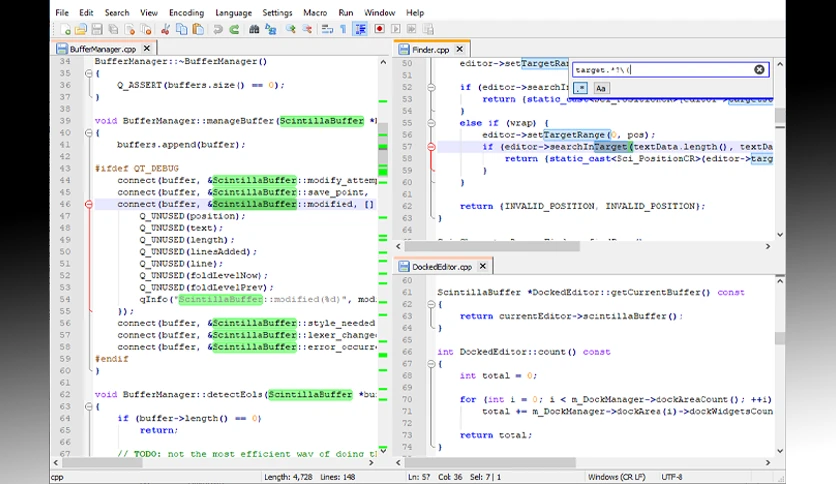836x484 pixels.
Task: Click BufferManager vertical scrollbar thumb
Action: point(383,148)
